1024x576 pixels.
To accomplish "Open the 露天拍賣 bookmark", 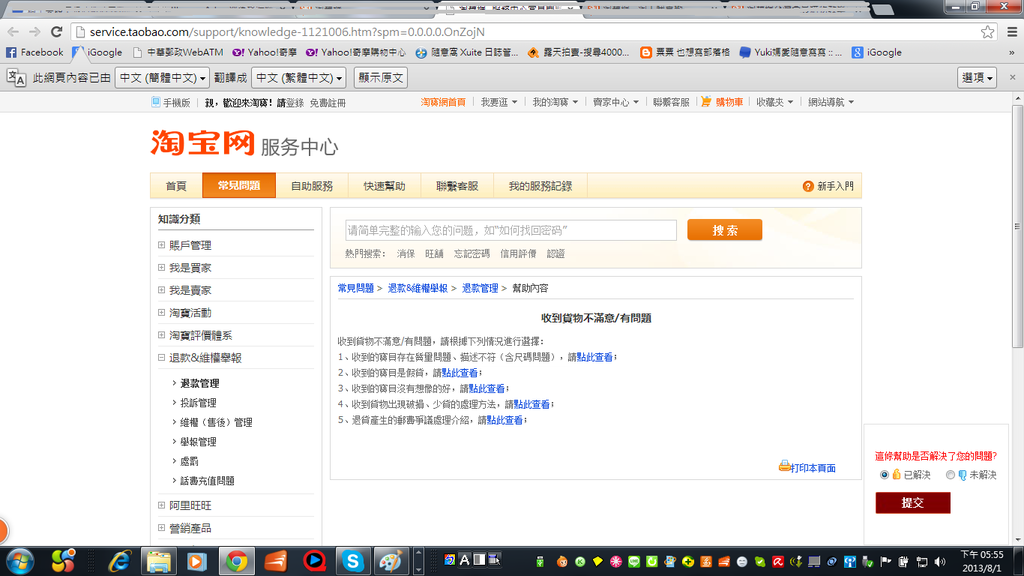I will (x=579, y=52).
